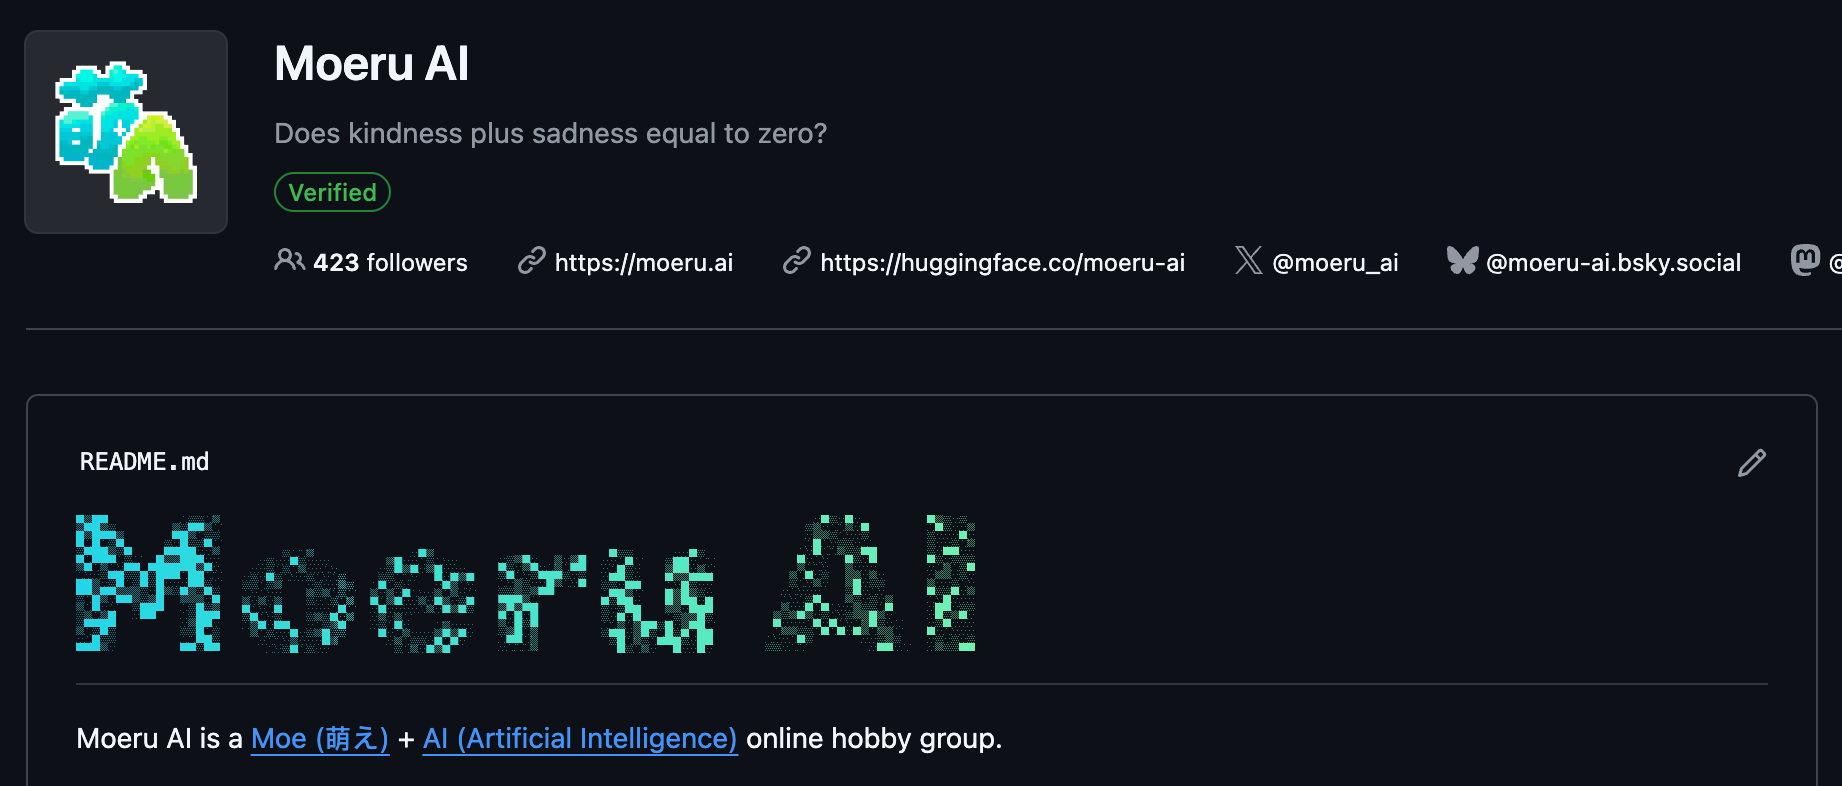This screenshot has height=786, width=1842.
Task: Open the huggingface.co/moeru-ai link
Action: [1002, 263]
